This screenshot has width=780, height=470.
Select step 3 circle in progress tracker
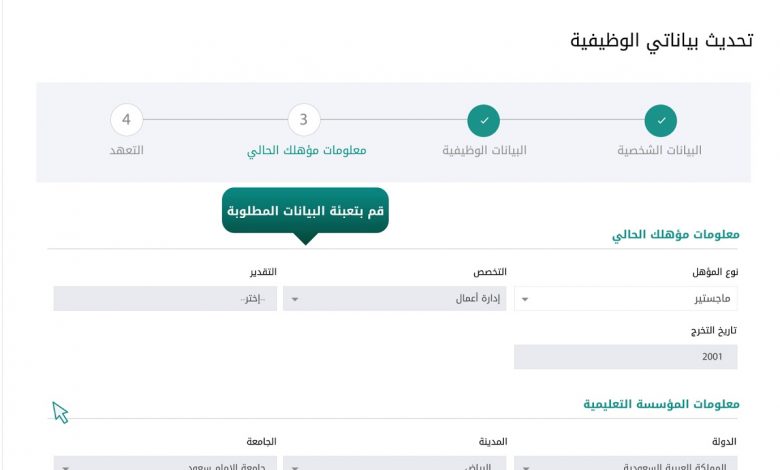(304, 120)
